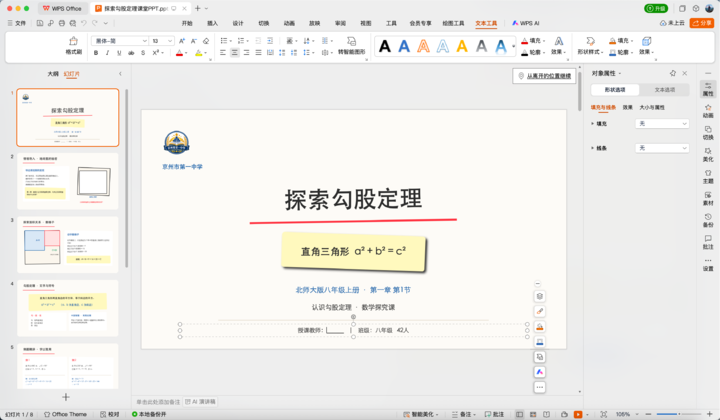
Task: Click the clear formatting eraser icon
Action: tap(206, 41)
